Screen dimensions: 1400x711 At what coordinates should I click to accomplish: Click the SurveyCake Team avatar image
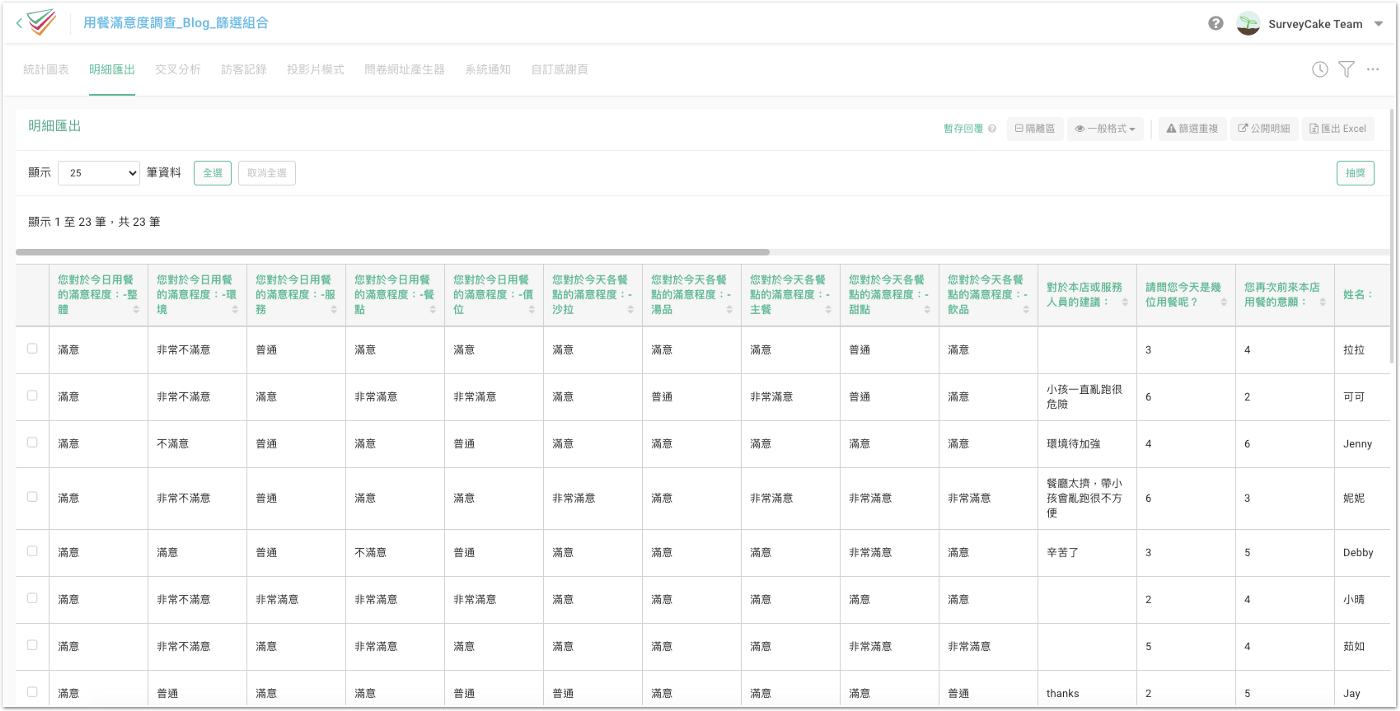(1248, 23)
